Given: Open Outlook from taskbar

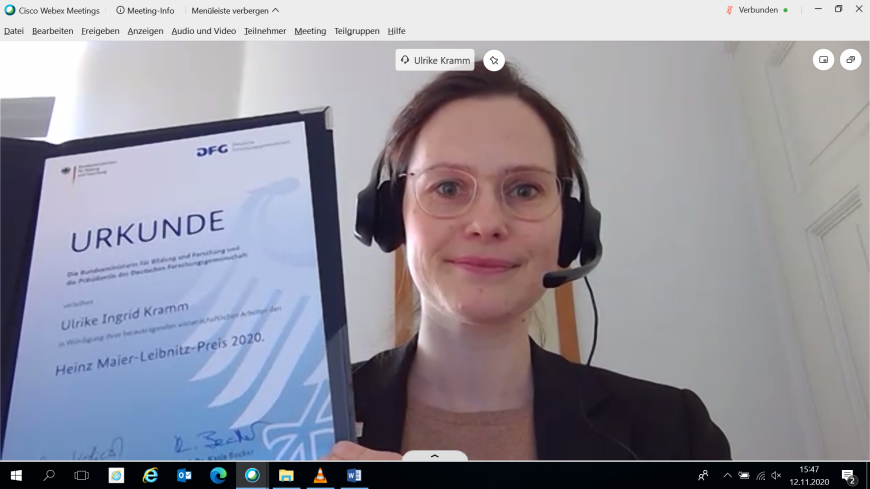Looking at the screenshot, I should point(184,476).
